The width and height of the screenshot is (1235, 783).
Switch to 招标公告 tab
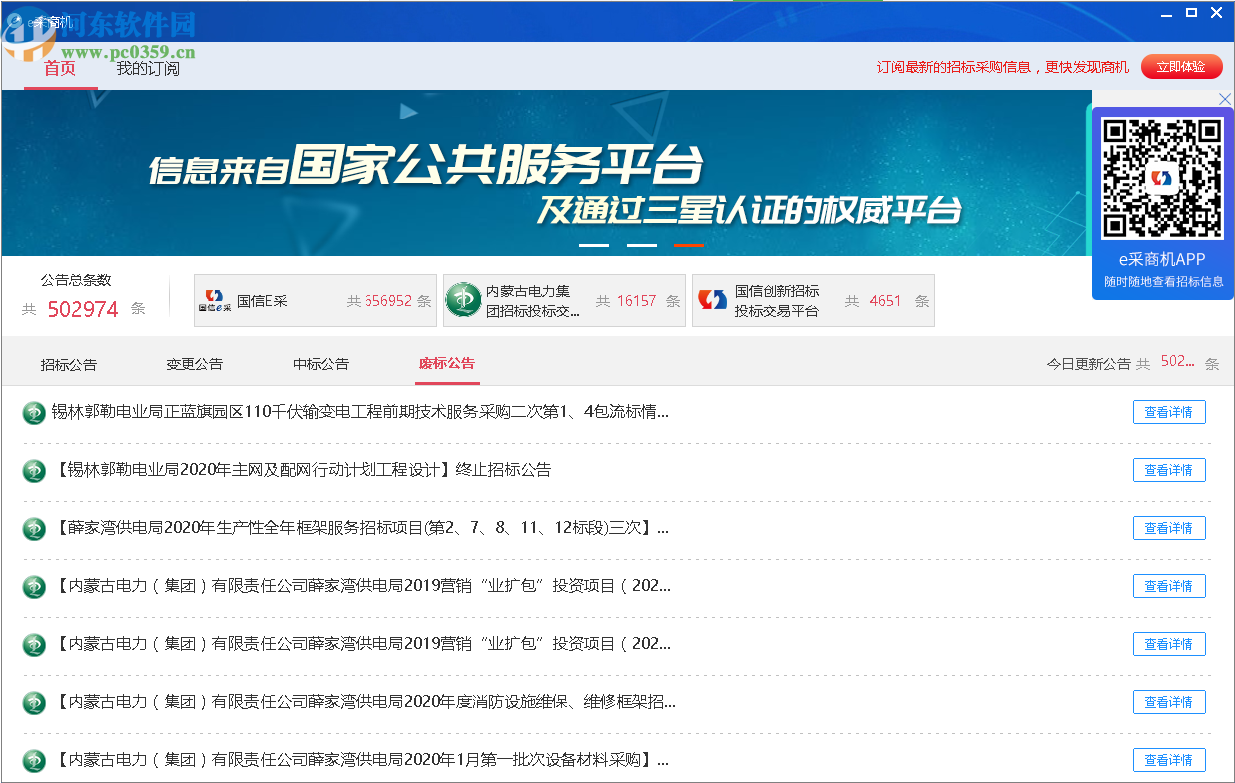click(x=69, y=364)
